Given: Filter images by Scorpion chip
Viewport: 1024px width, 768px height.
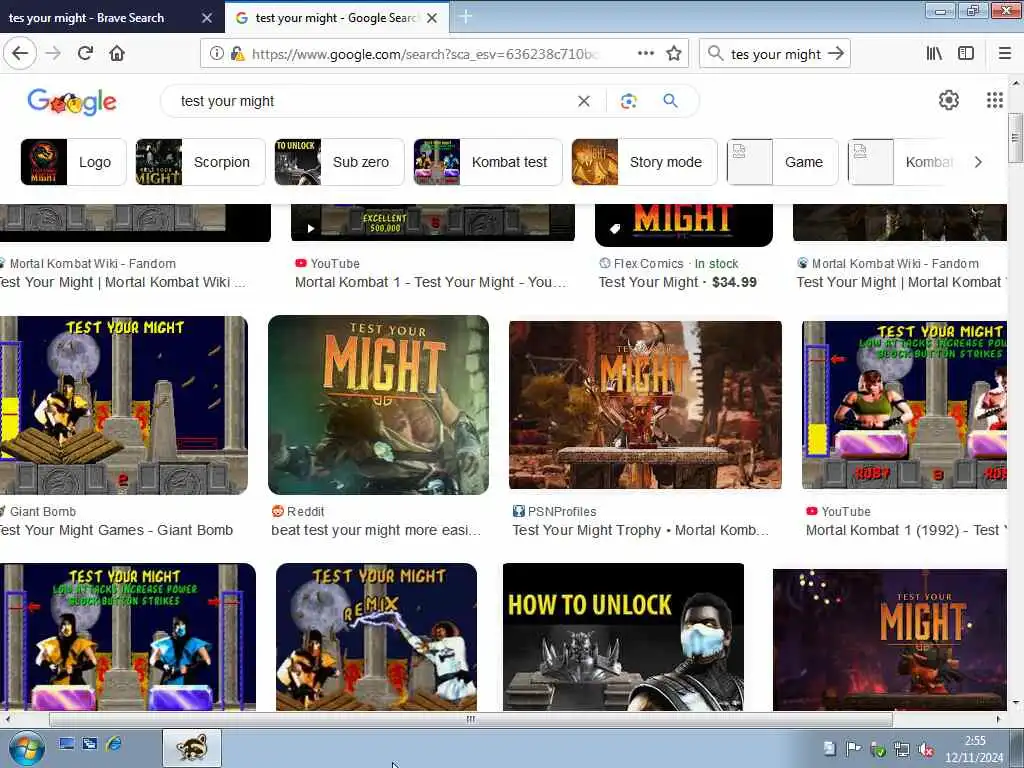Looking at the screenshot, I should tap(200, 162).
